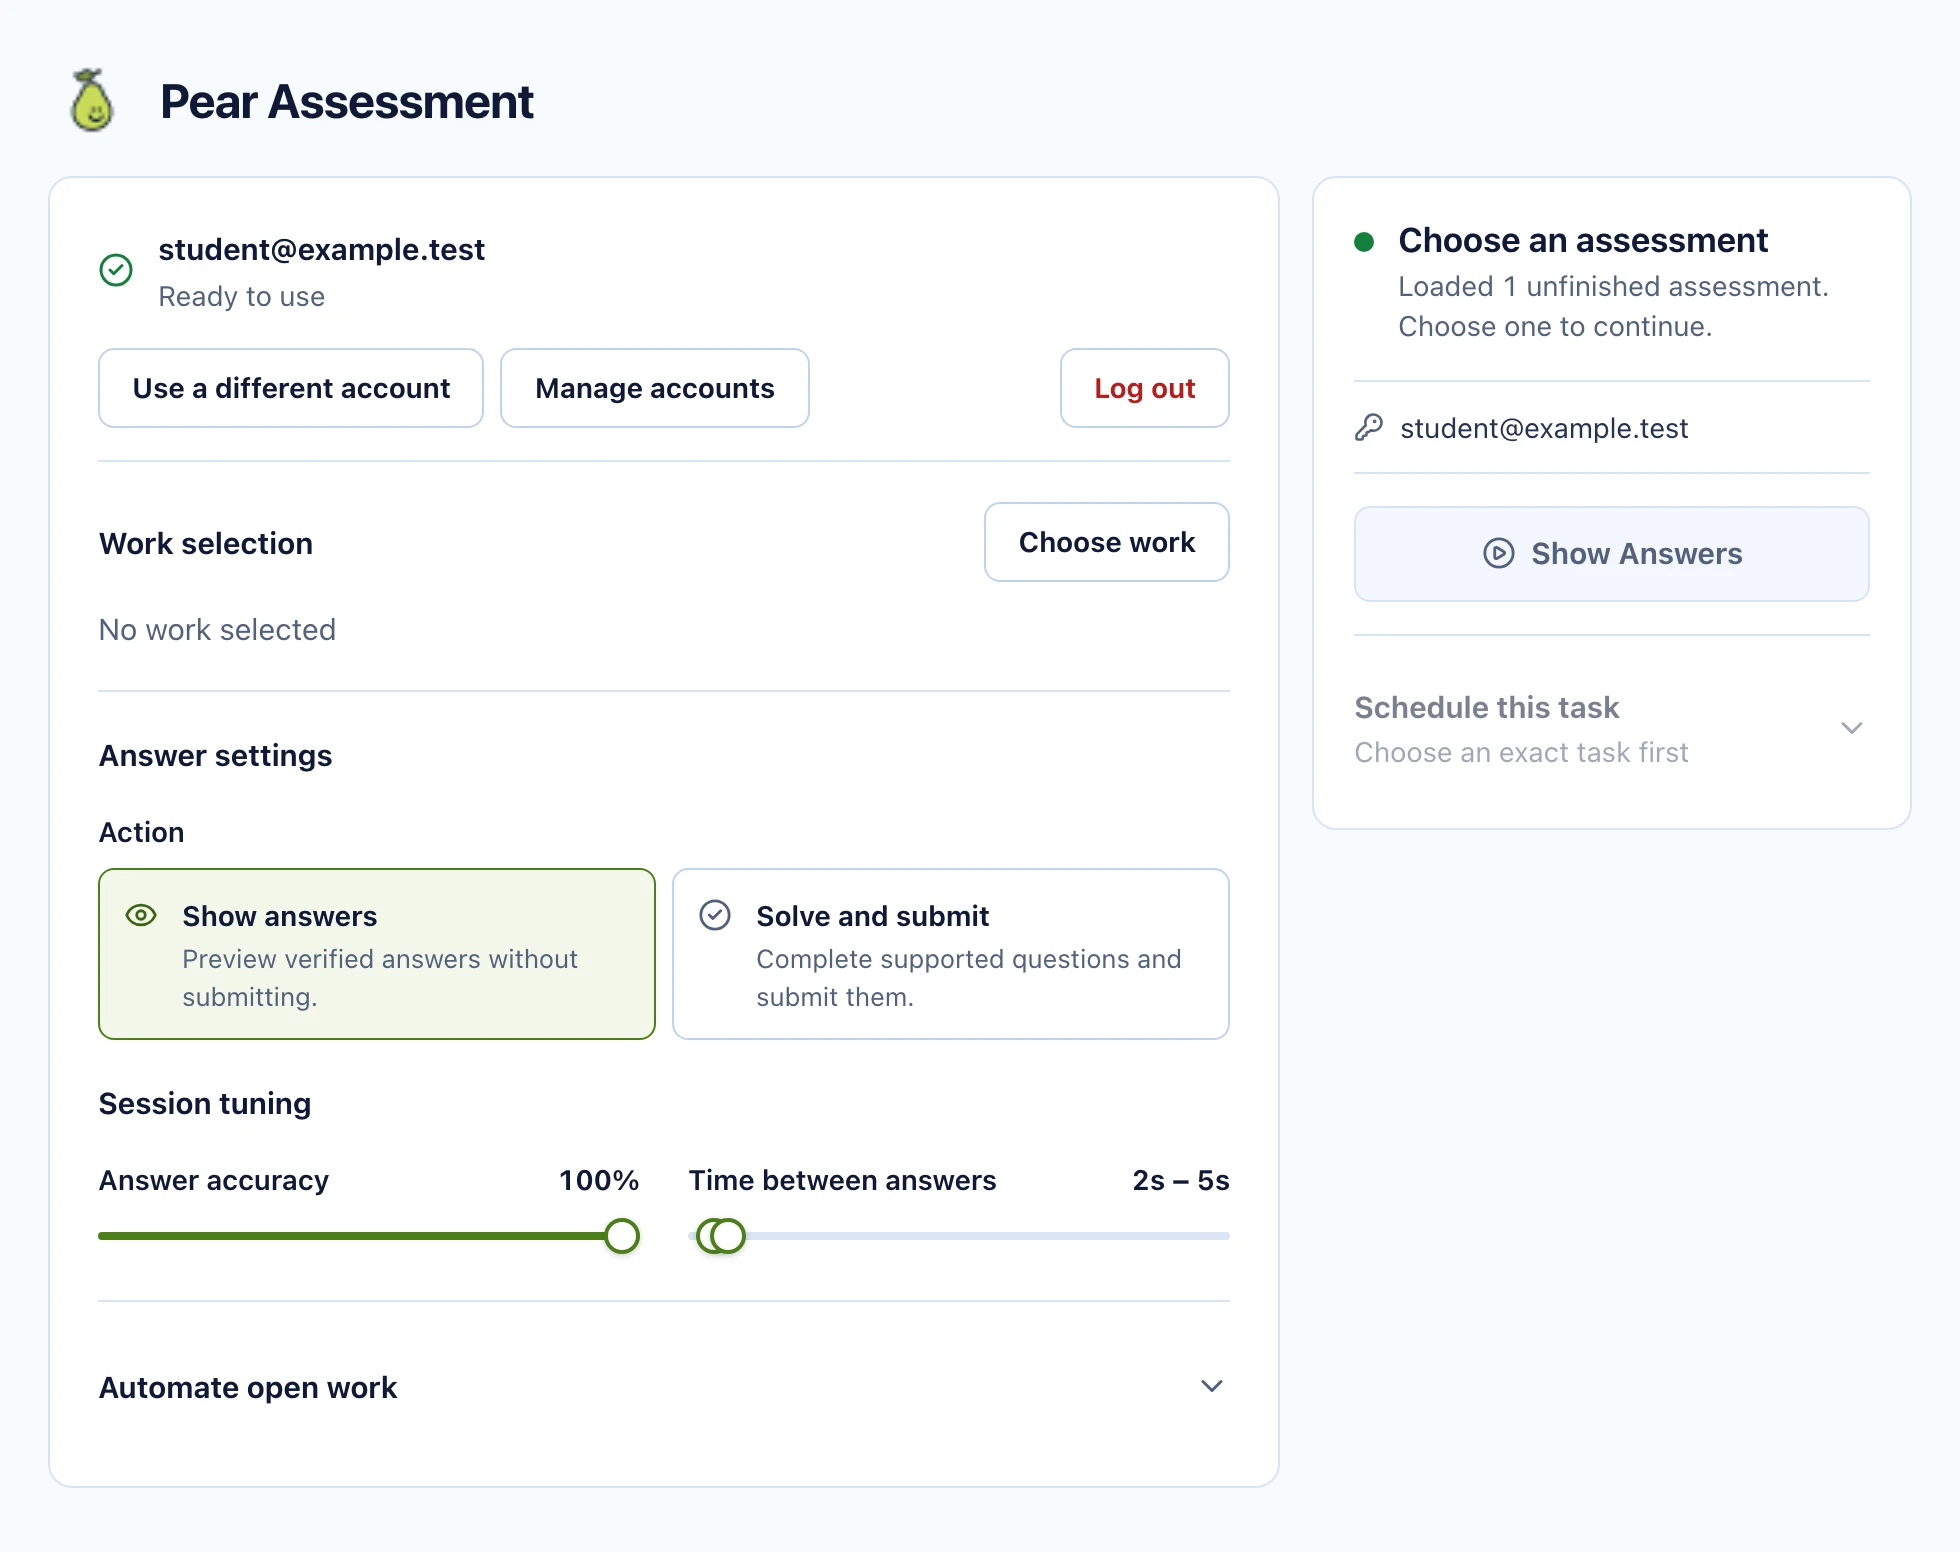Screen dimensions: 1960x1552
Task: Click the pear logo icon
Action: [91, 101]
